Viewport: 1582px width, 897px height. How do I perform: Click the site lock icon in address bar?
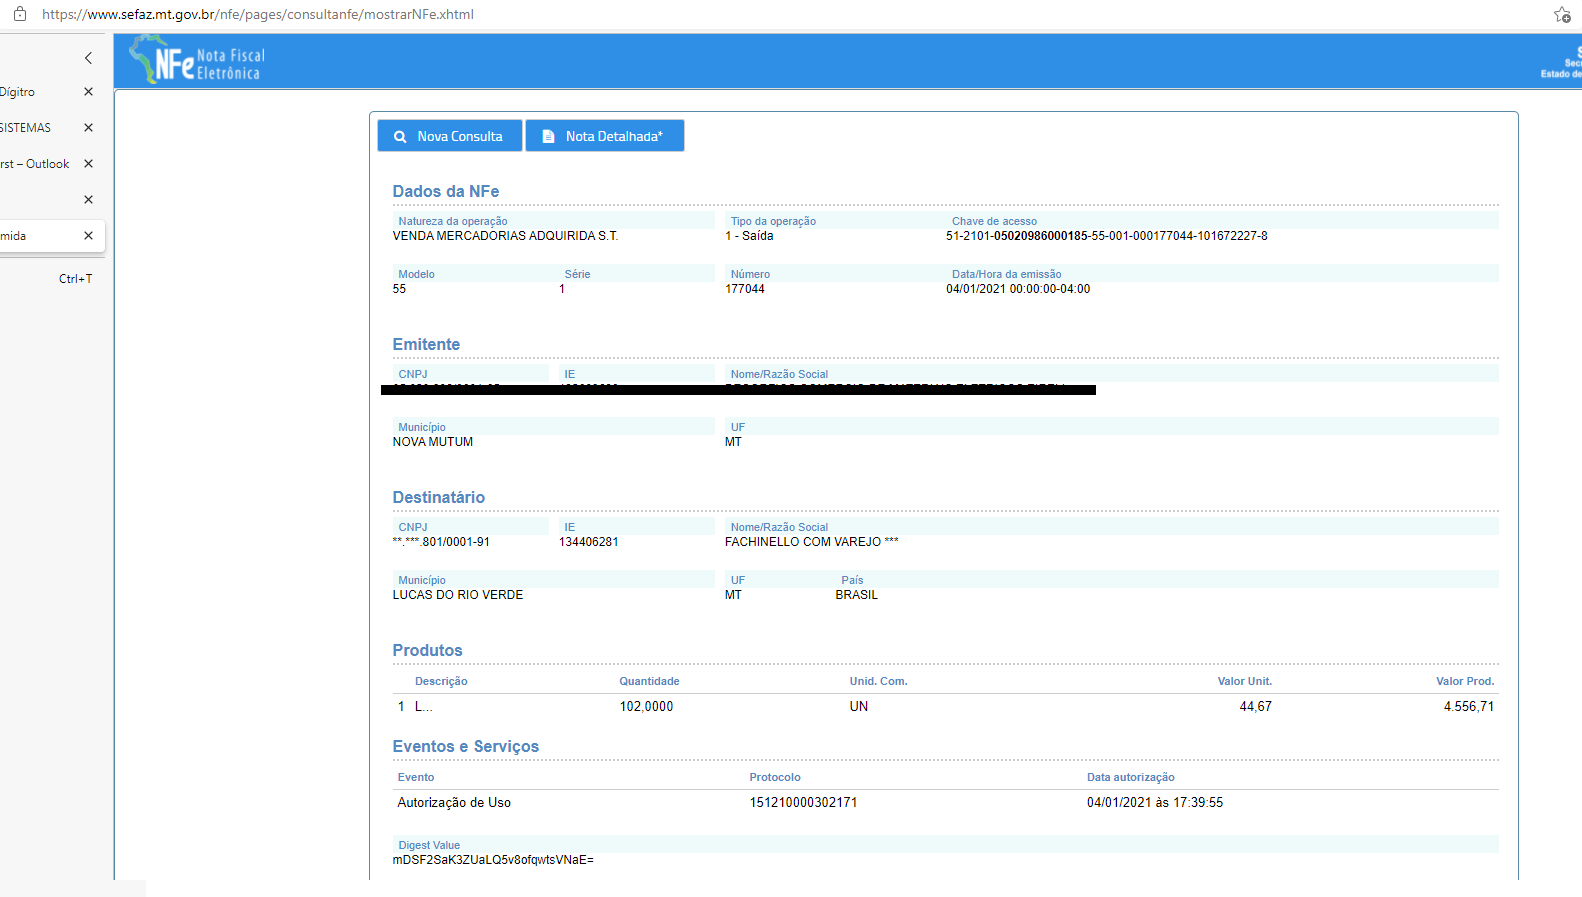20,14
